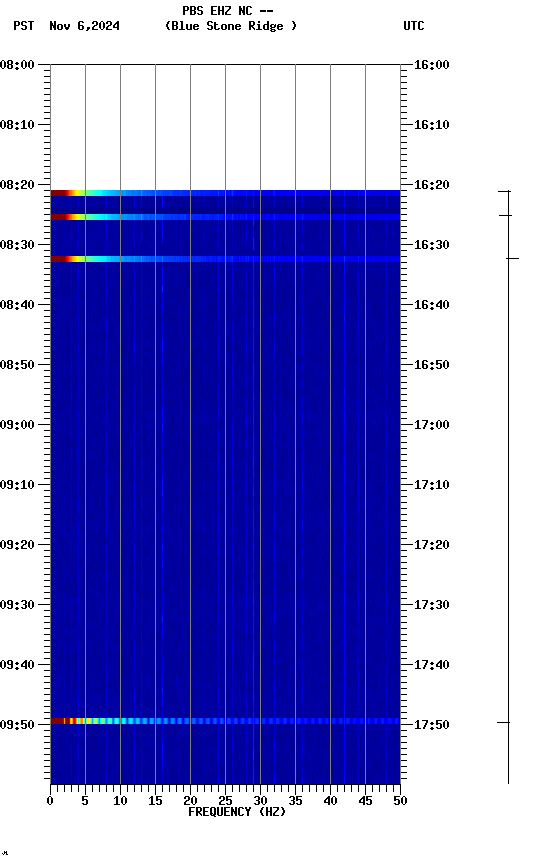
Task: Click the 5 Hz frequency axis label
Action: pos(85,801)
